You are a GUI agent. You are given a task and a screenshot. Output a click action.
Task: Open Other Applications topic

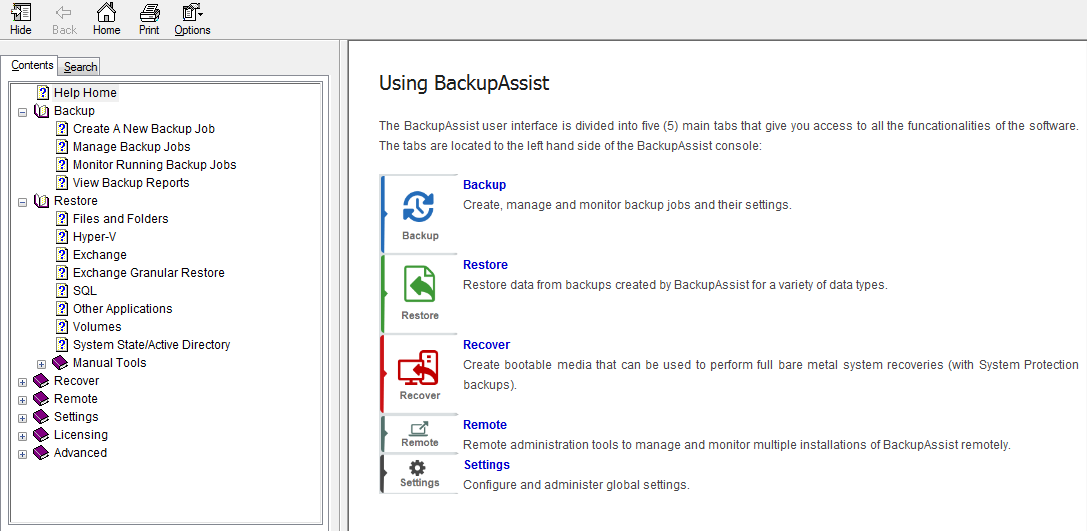click(123, 308)
